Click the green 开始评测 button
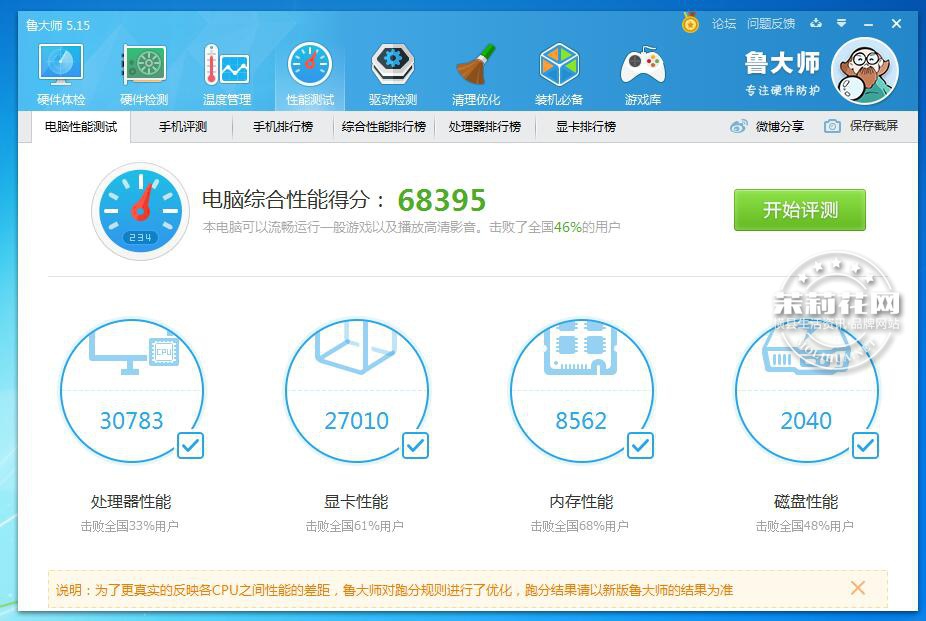The image size is (926, 621). pyautogui.click(x=800, y=210)
